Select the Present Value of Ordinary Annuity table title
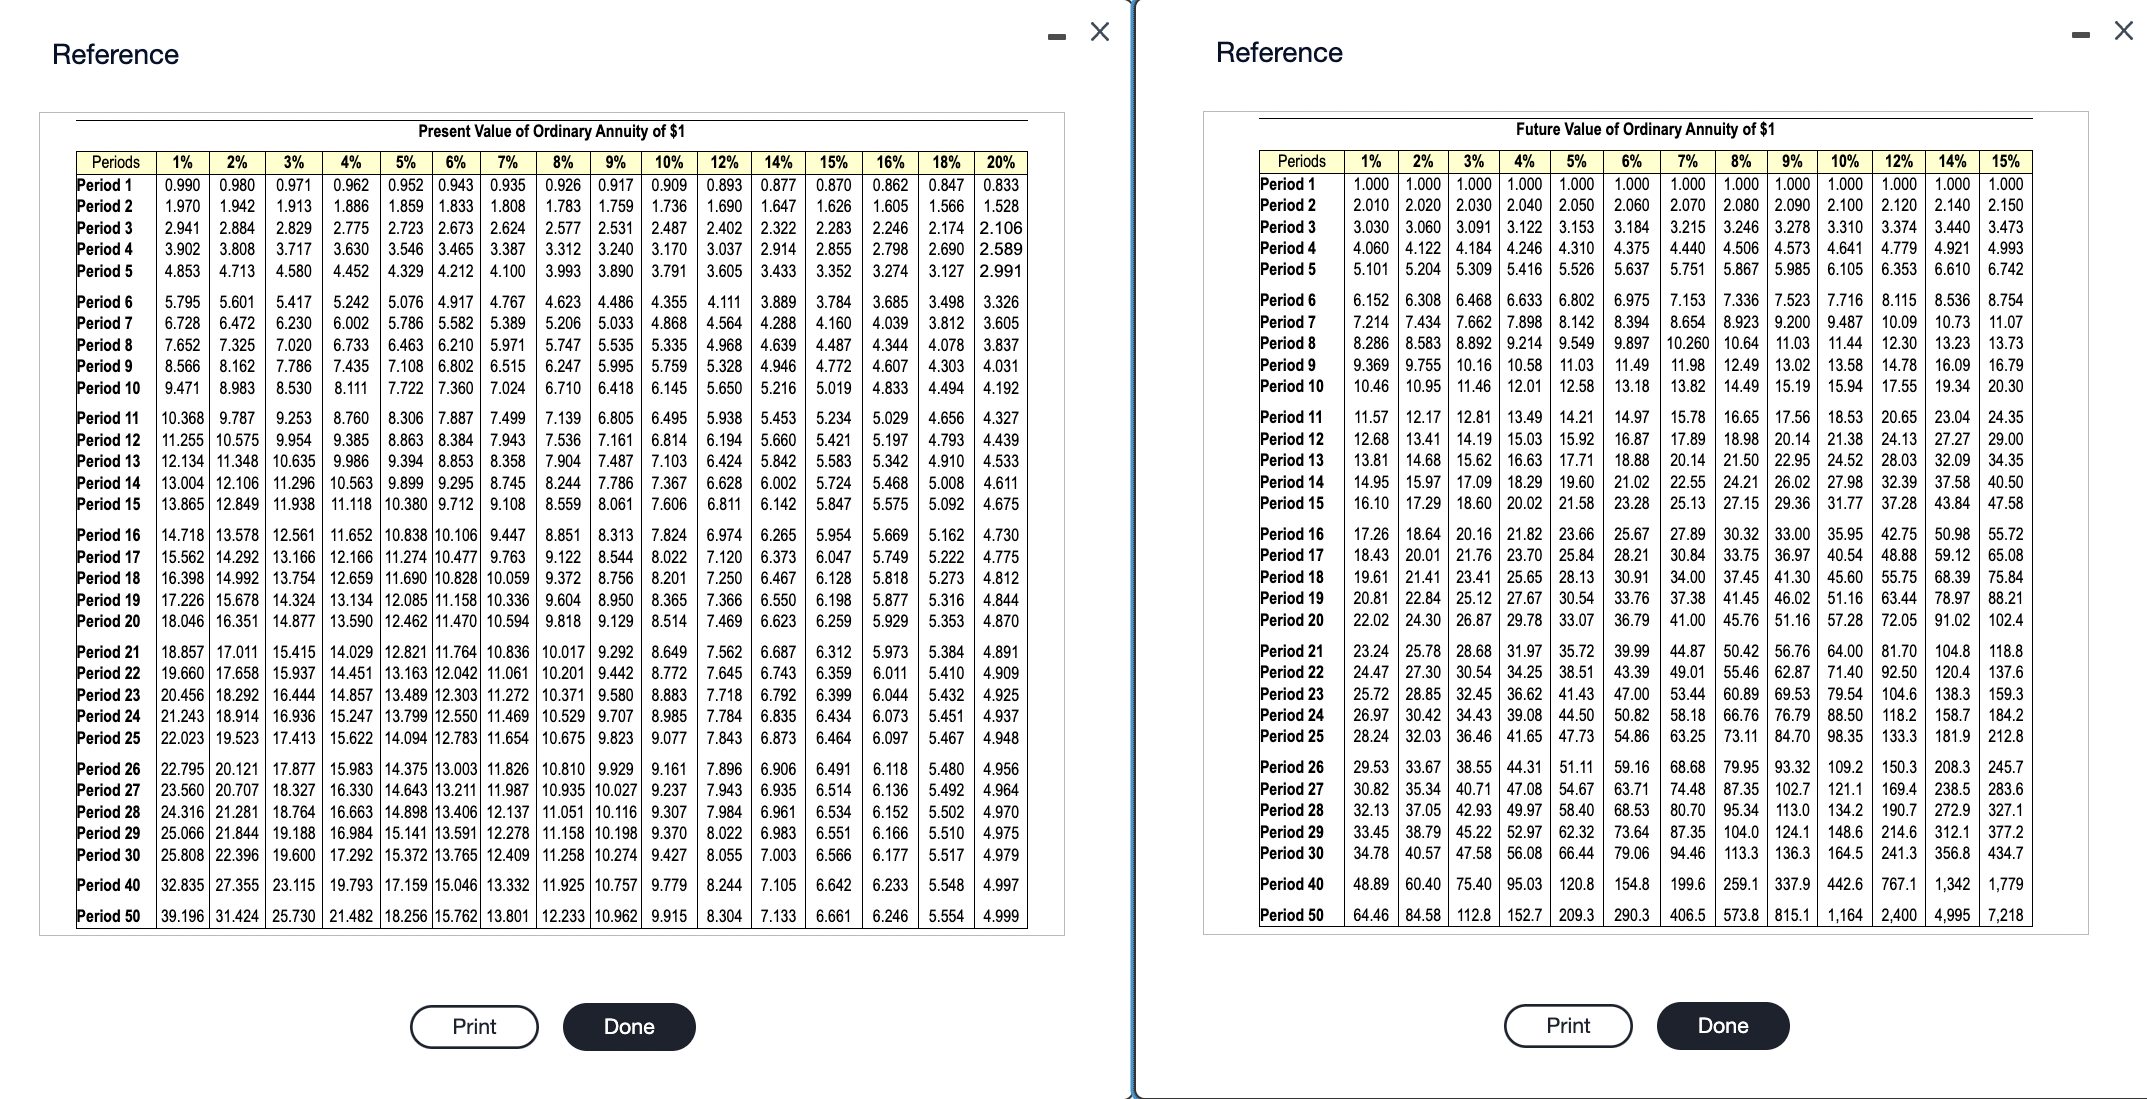This screenshot has width=2147, height=1099. pyautogui.click(x=550, y=130)
